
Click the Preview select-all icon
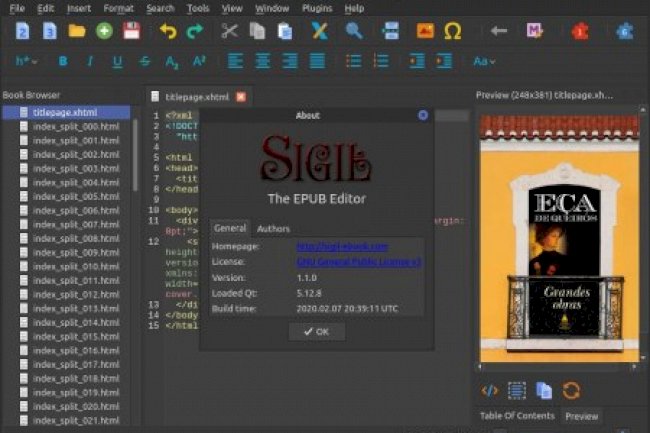pyautogui.click(x=517, y=391)
